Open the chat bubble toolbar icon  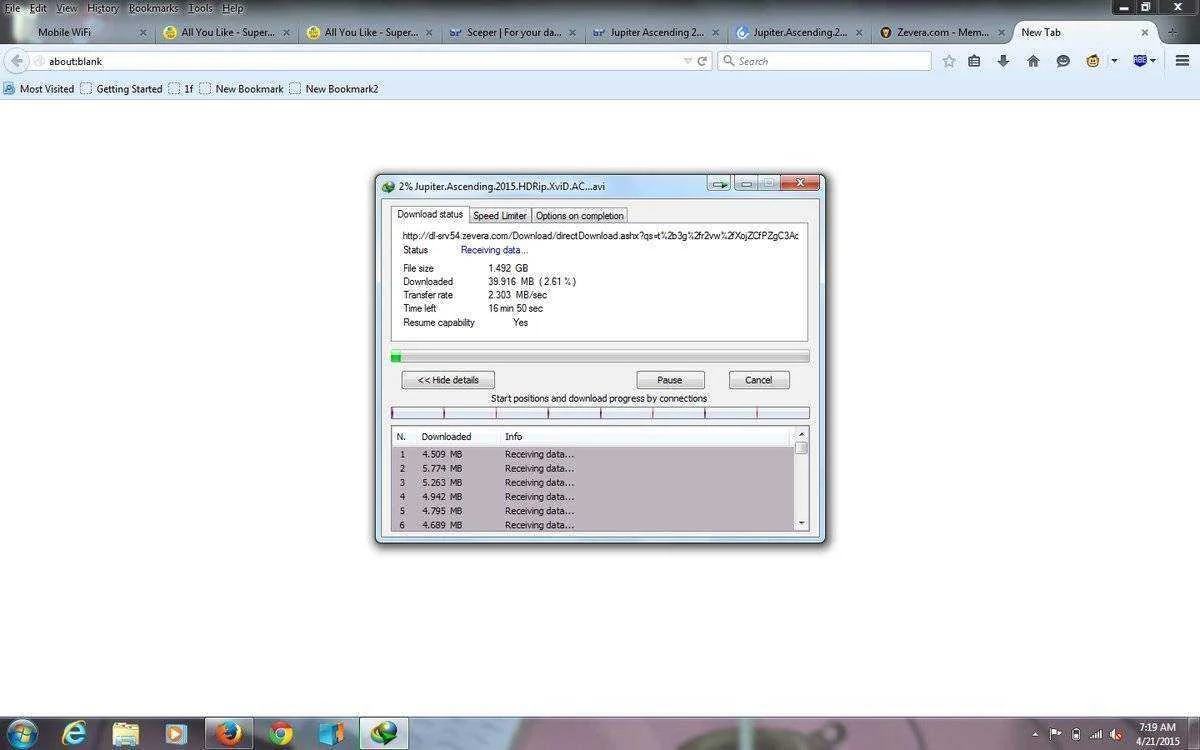(x=1063, y=61)
